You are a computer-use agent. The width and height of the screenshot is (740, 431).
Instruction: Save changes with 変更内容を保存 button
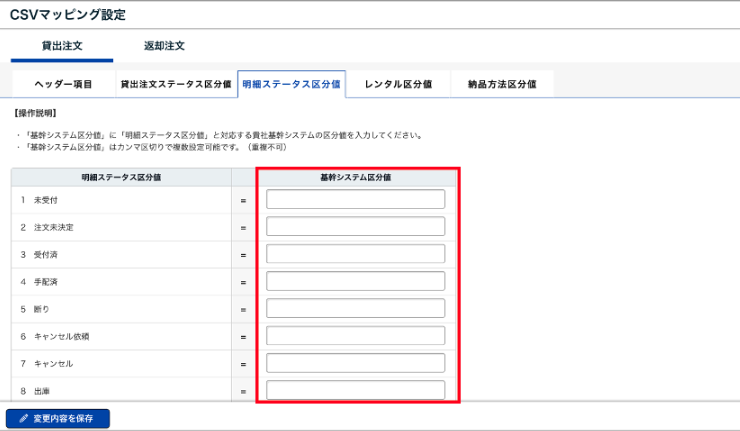tap(58, 418)
